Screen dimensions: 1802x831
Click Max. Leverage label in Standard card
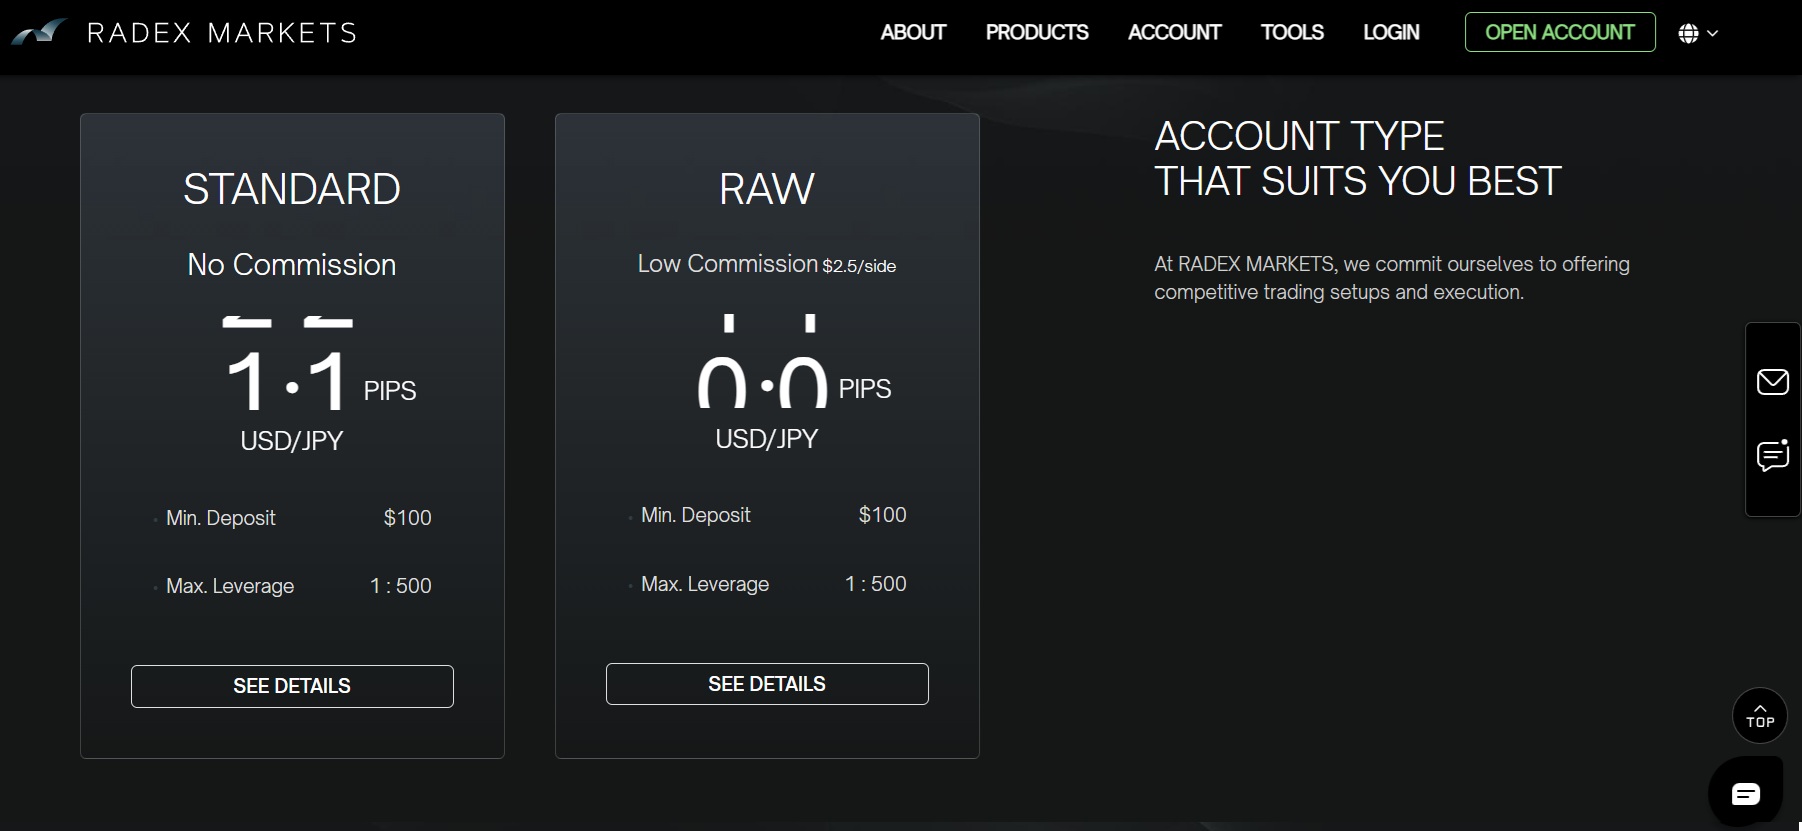(x=230, y=586)
